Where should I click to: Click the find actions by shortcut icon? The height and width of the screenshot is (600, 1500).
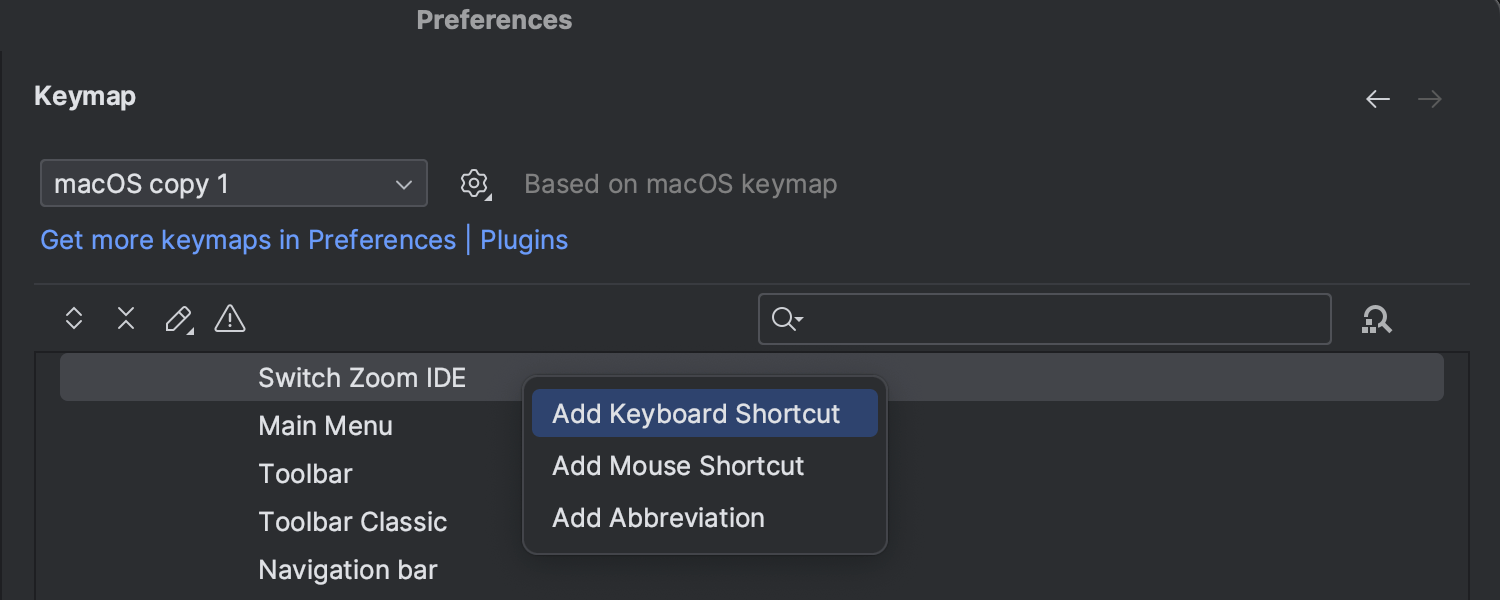[1376, 319]
